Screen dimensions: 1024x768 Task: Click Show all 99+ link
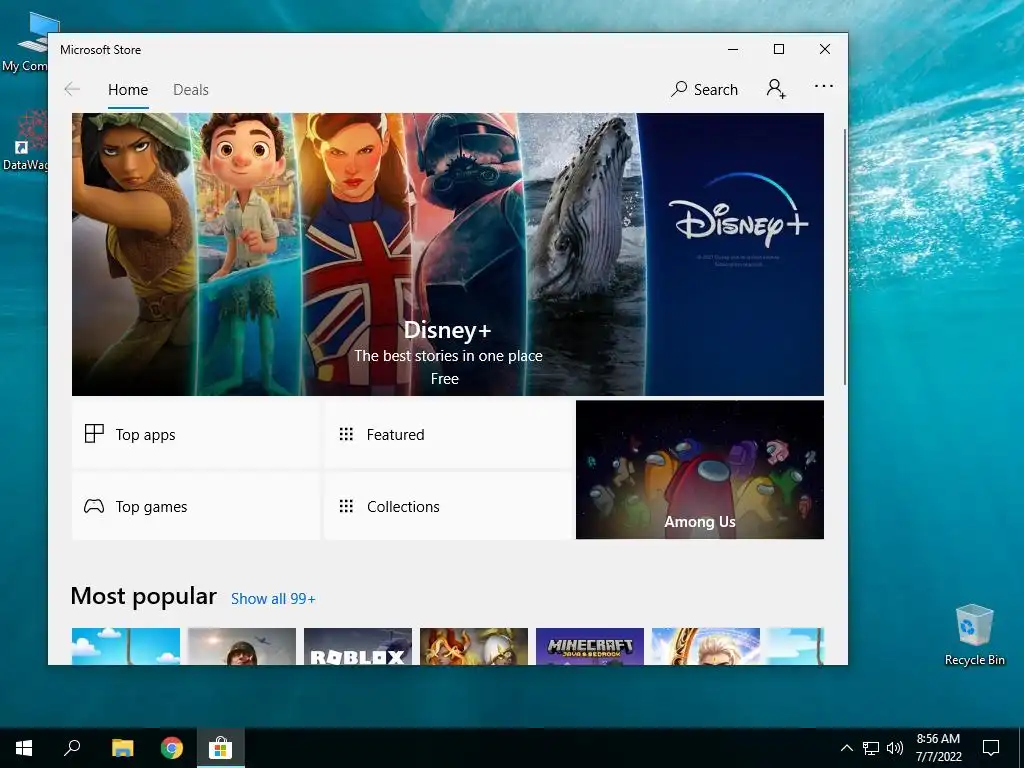pos(273,599)
